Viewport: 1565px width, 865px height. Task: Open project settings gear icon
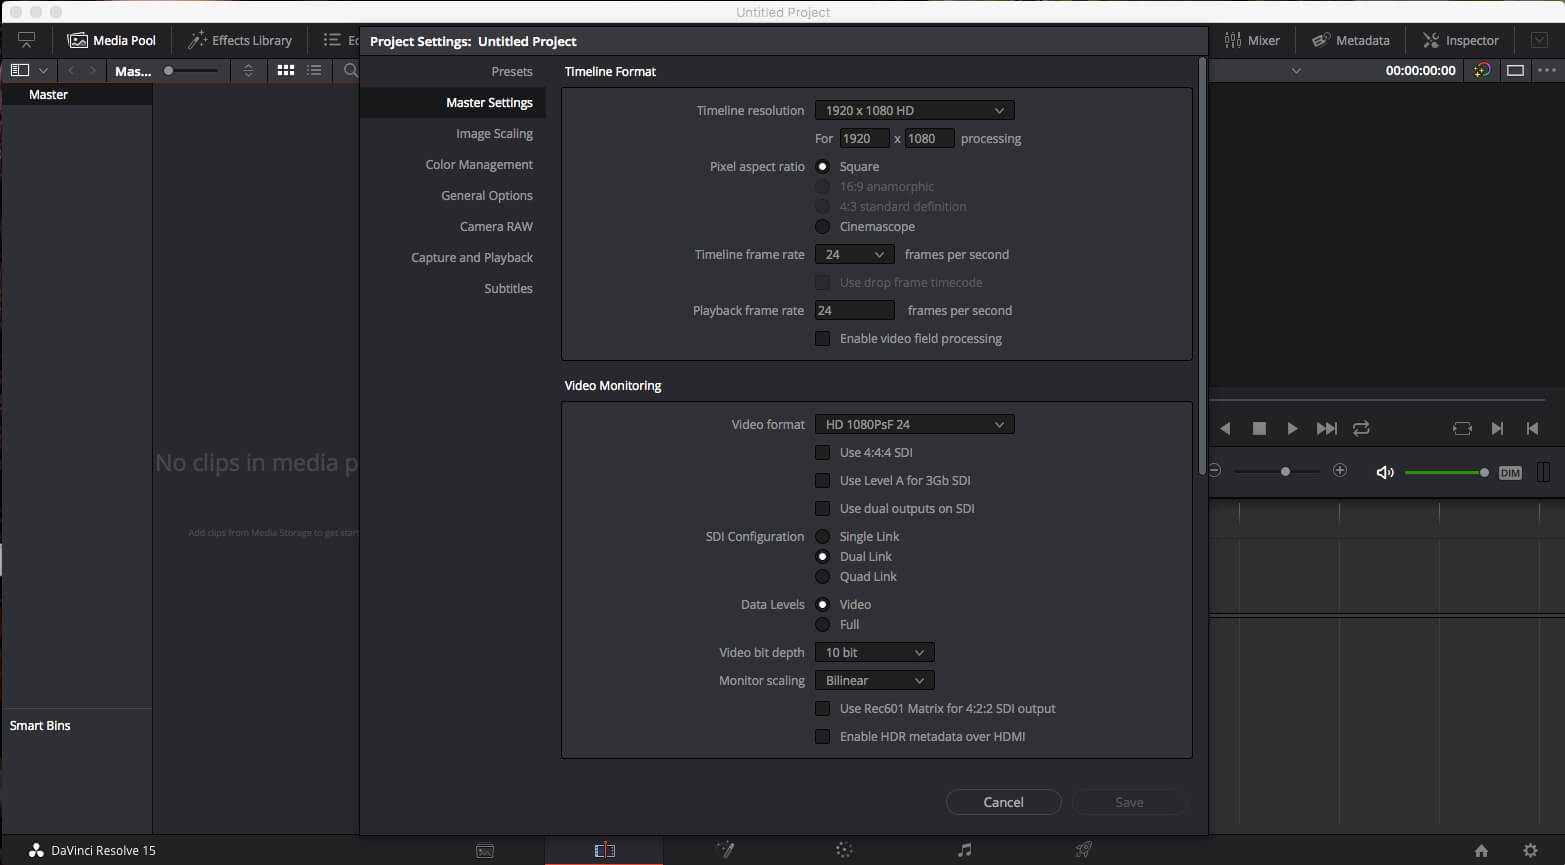click(1530, 851)
